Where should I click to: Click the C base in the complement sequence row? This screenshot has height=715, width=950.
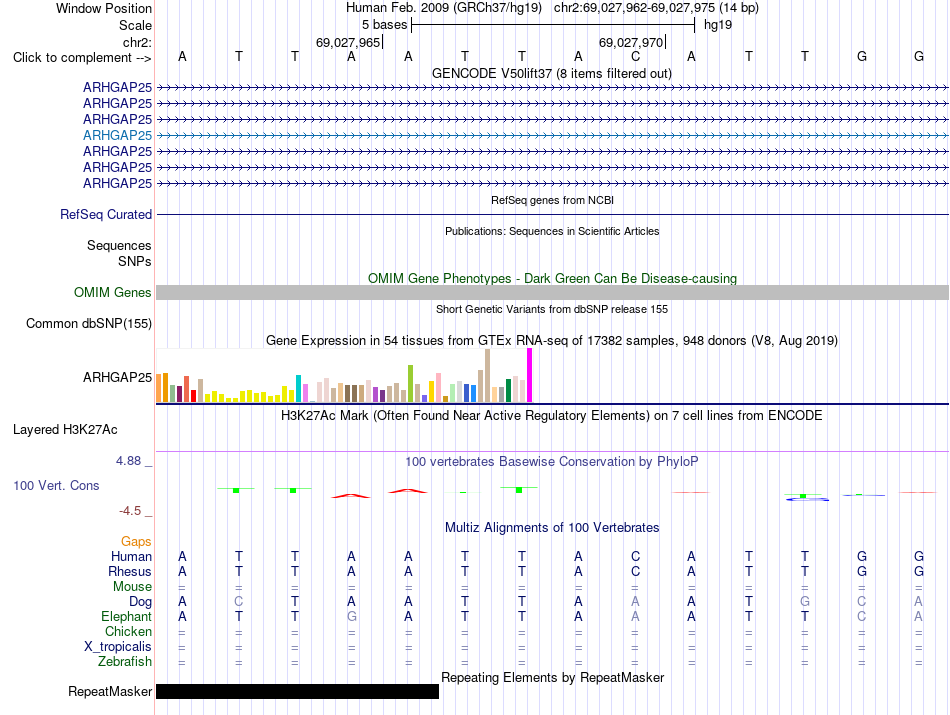(x=635, y=56)
